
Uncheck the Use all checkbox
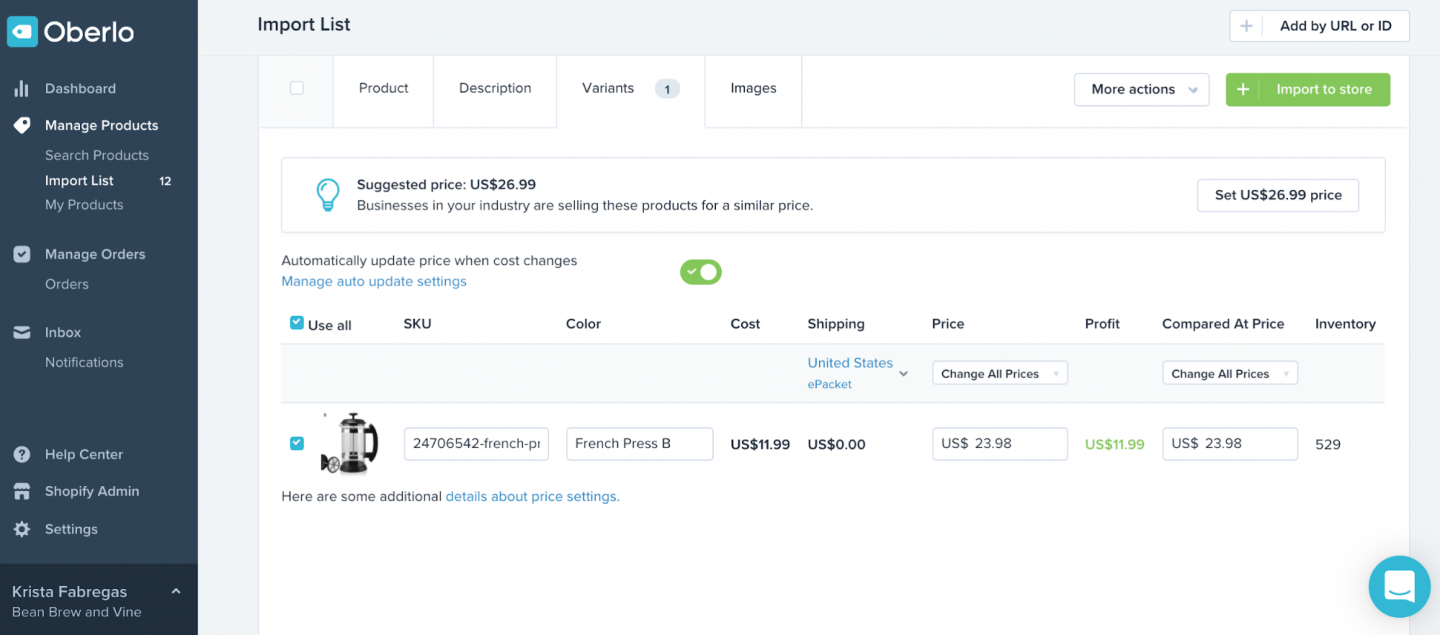pos(297,323)
